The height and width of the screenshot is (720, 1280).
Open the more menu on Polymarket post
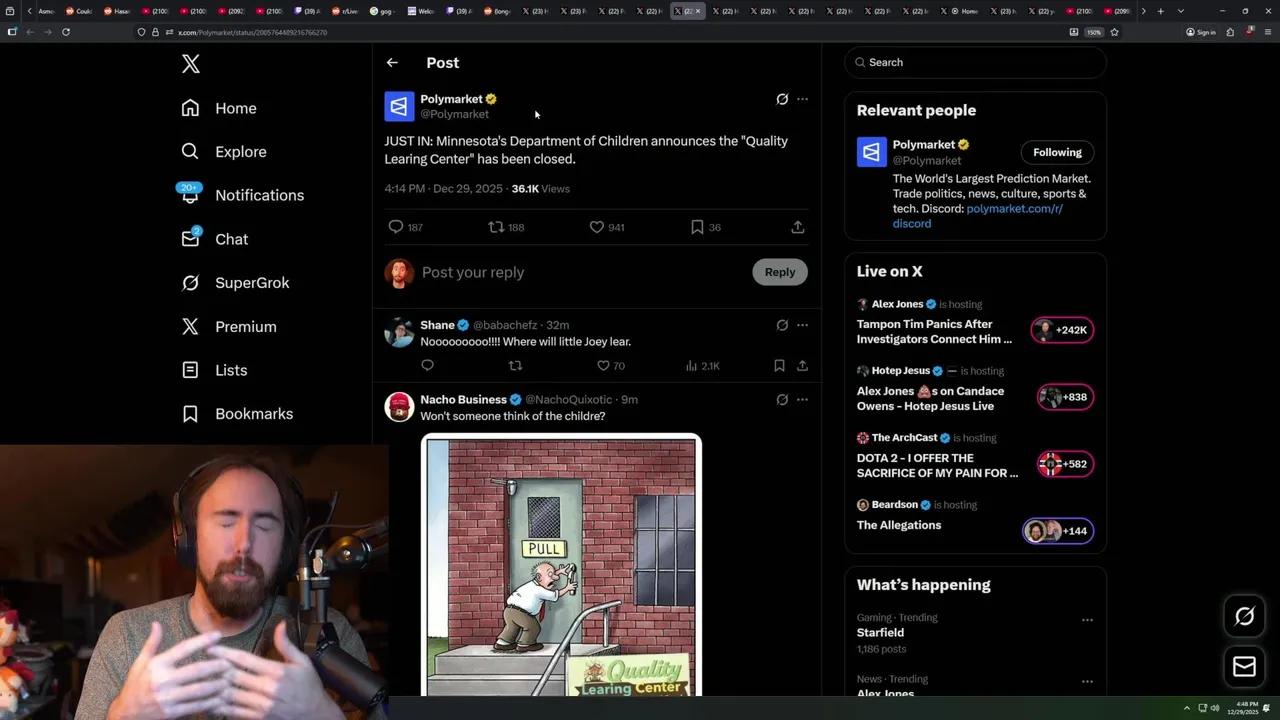[x=802, y=99]
